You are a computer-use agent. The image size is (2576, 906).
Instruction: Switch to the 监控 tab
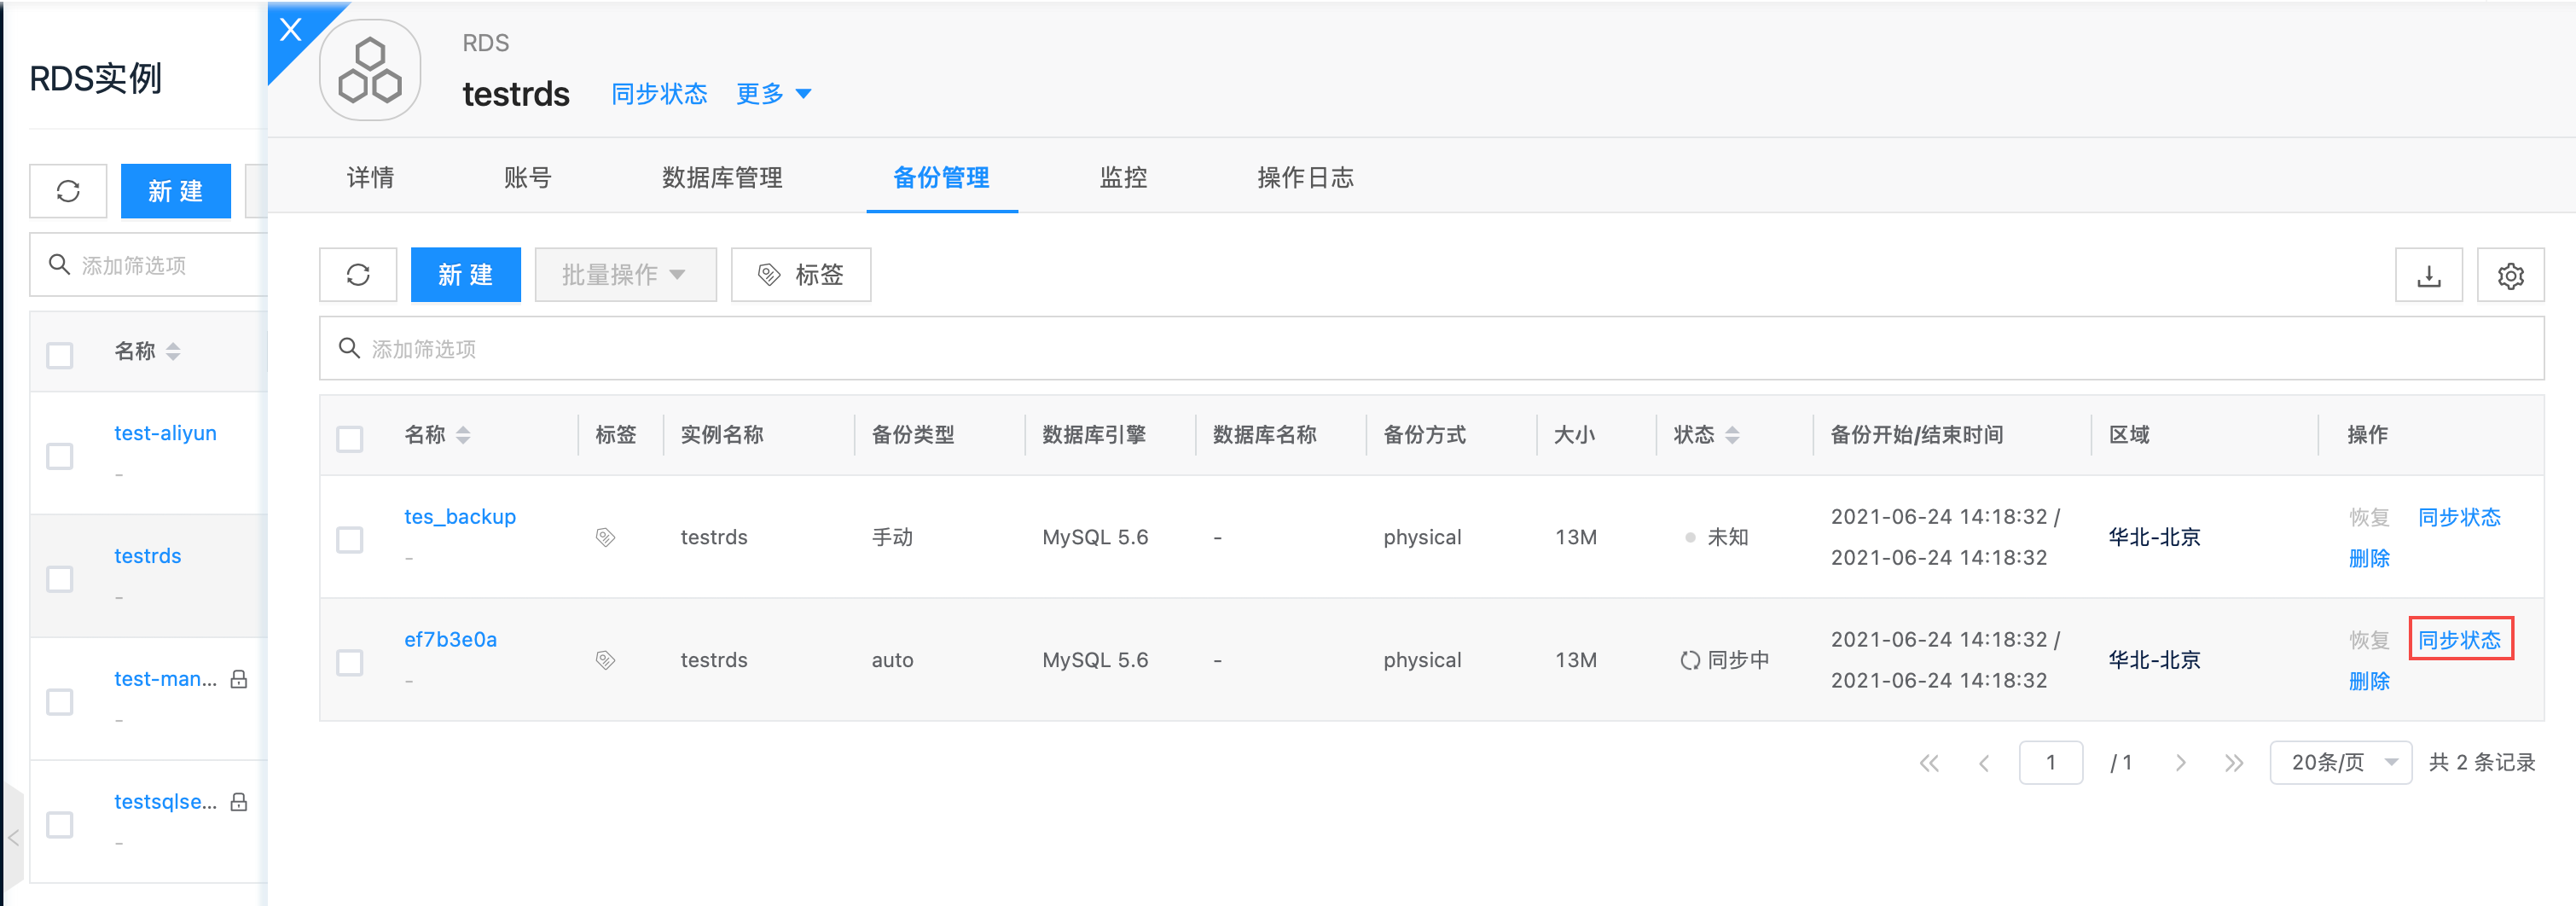click(x=1123, y=178)
